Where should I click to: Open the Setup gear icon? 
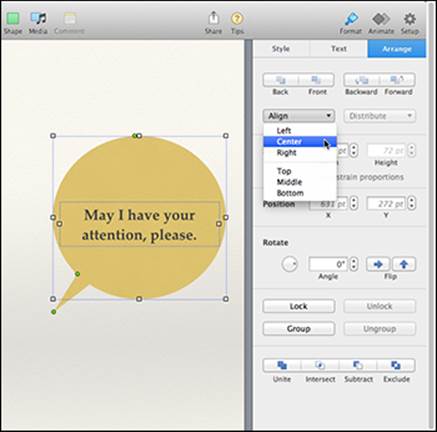click(410, 19)
